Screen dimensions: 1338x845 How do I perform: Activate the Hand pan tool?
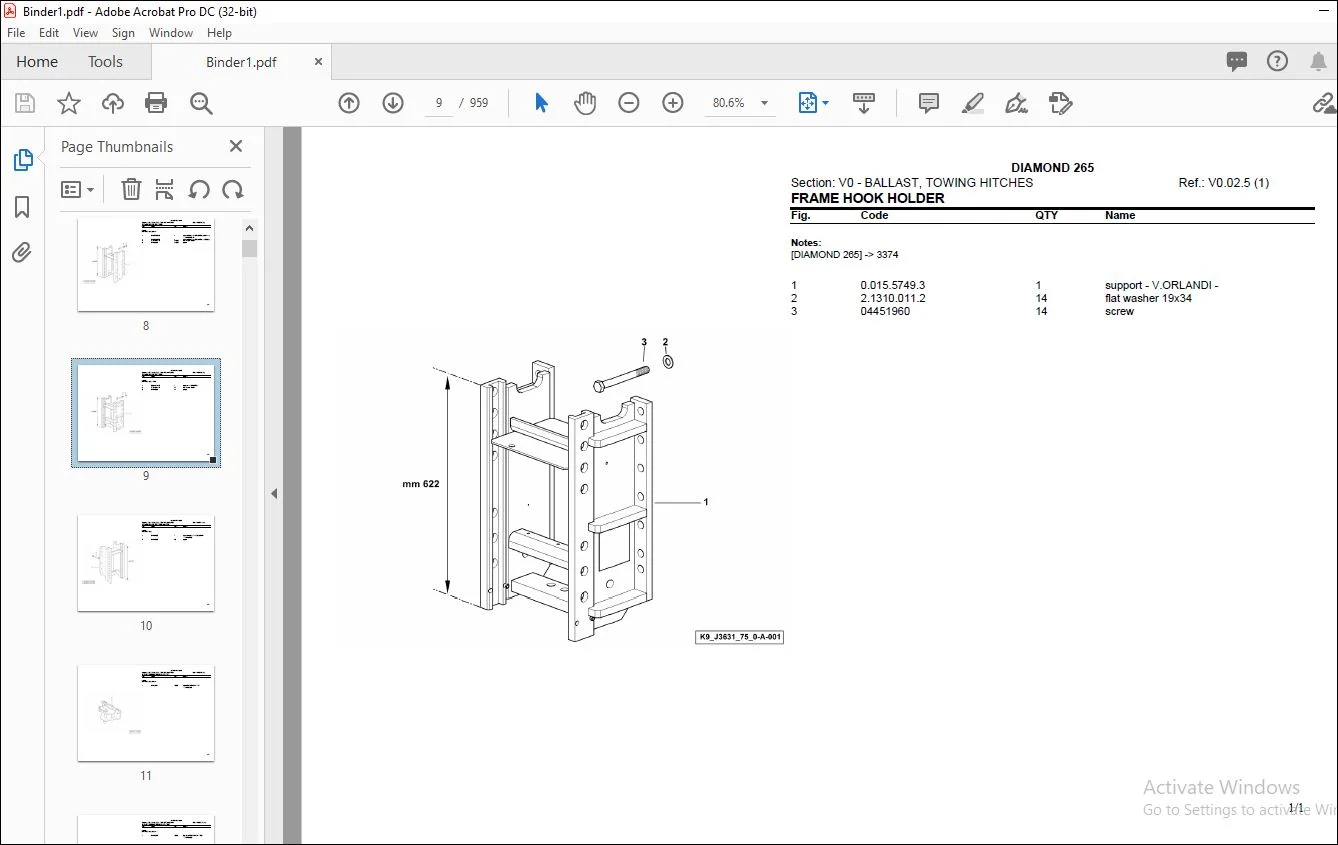(x=585, y=103)
